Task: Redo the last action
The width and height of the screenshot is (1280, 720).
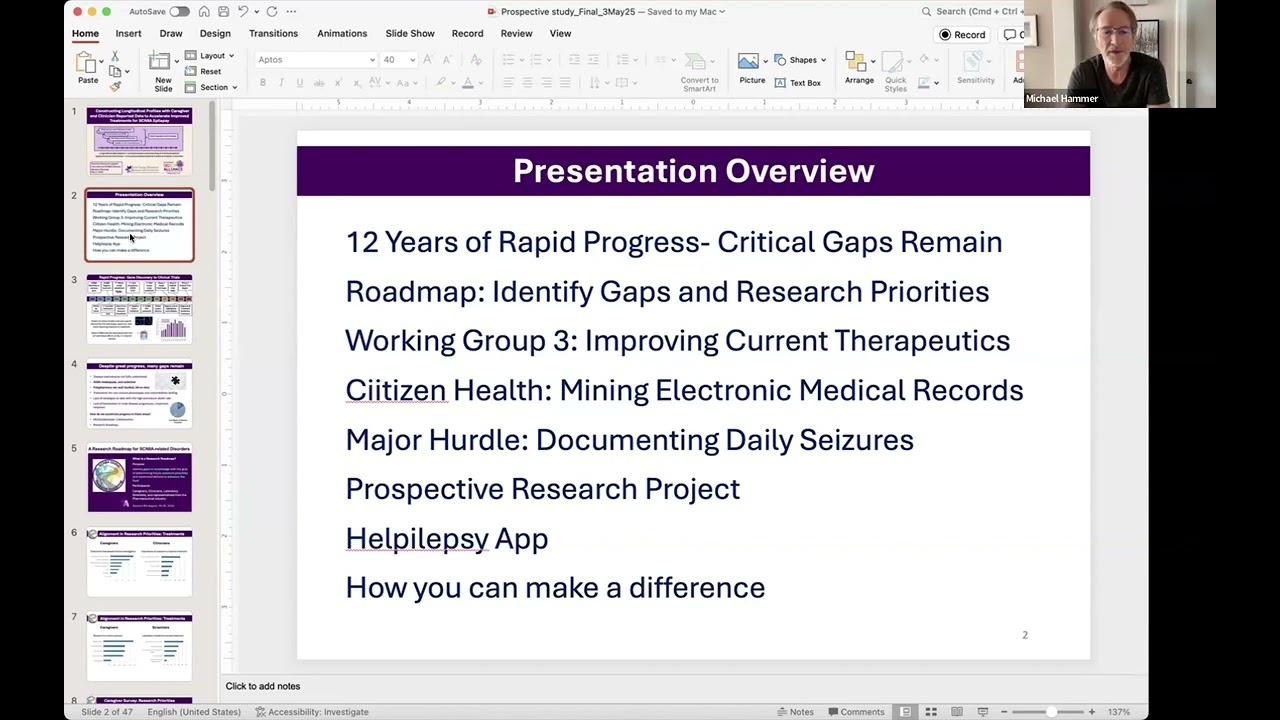Action: (x=272, y=12)
